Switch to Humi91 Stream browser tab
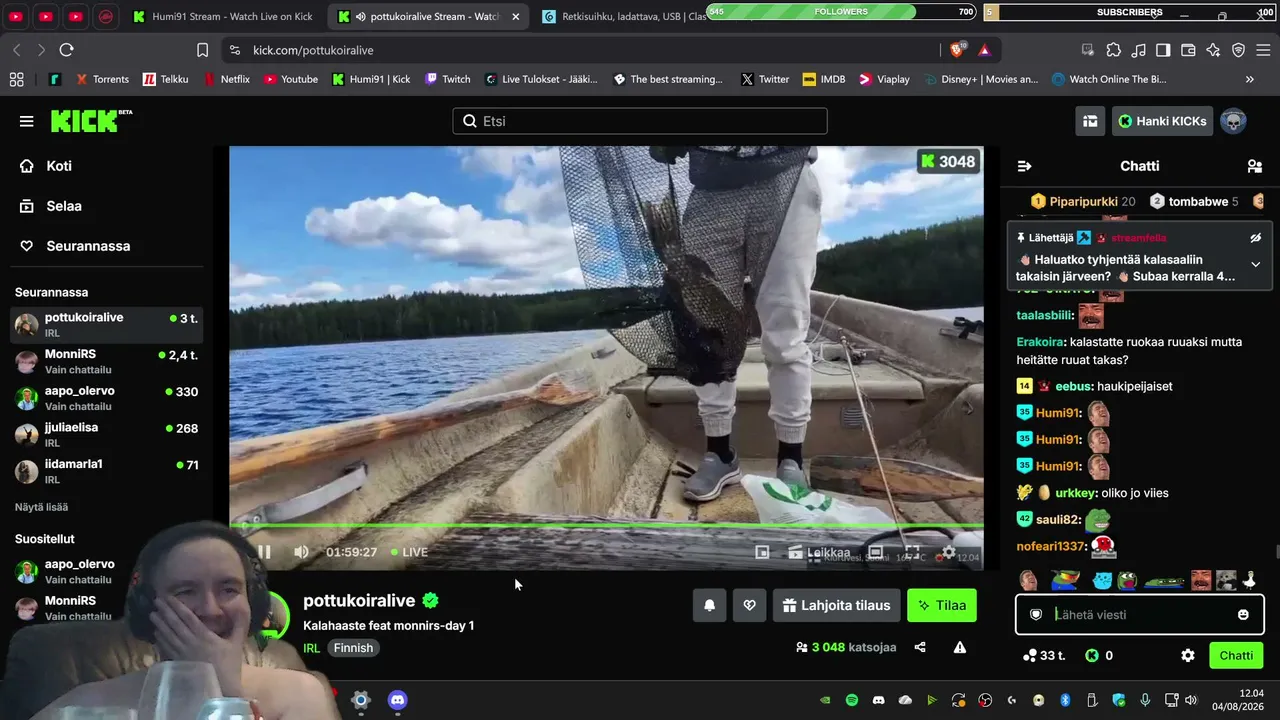The width and height of the screenshot is (1280, 720). [x=223, y=17]
